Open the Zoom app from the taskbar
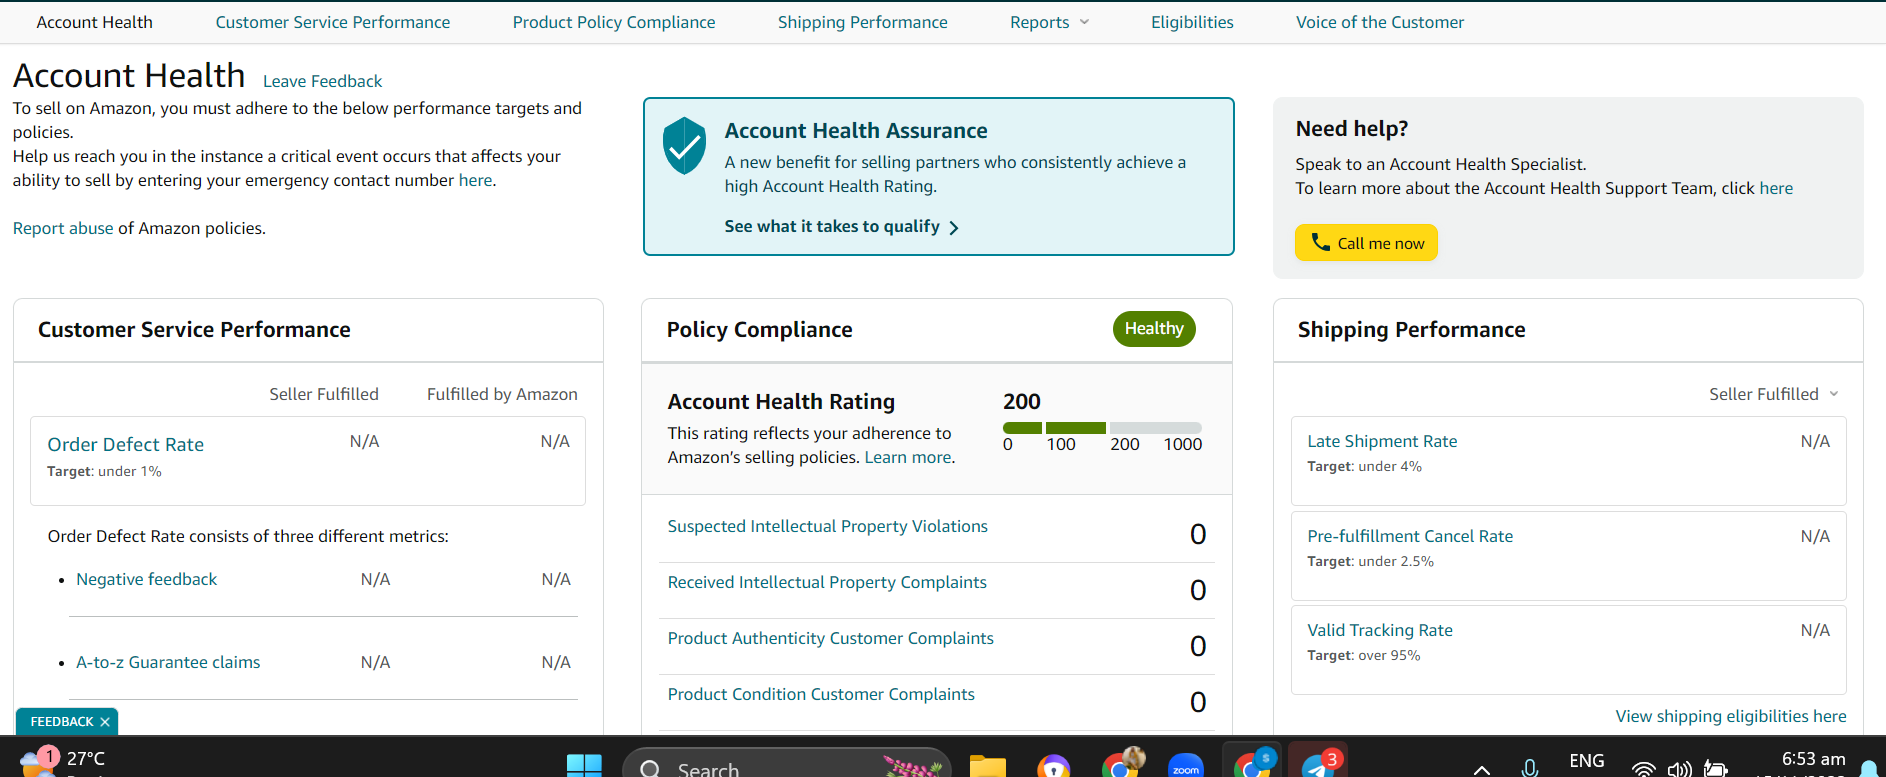1886x777 pixels. click(x=1186, y=766)
